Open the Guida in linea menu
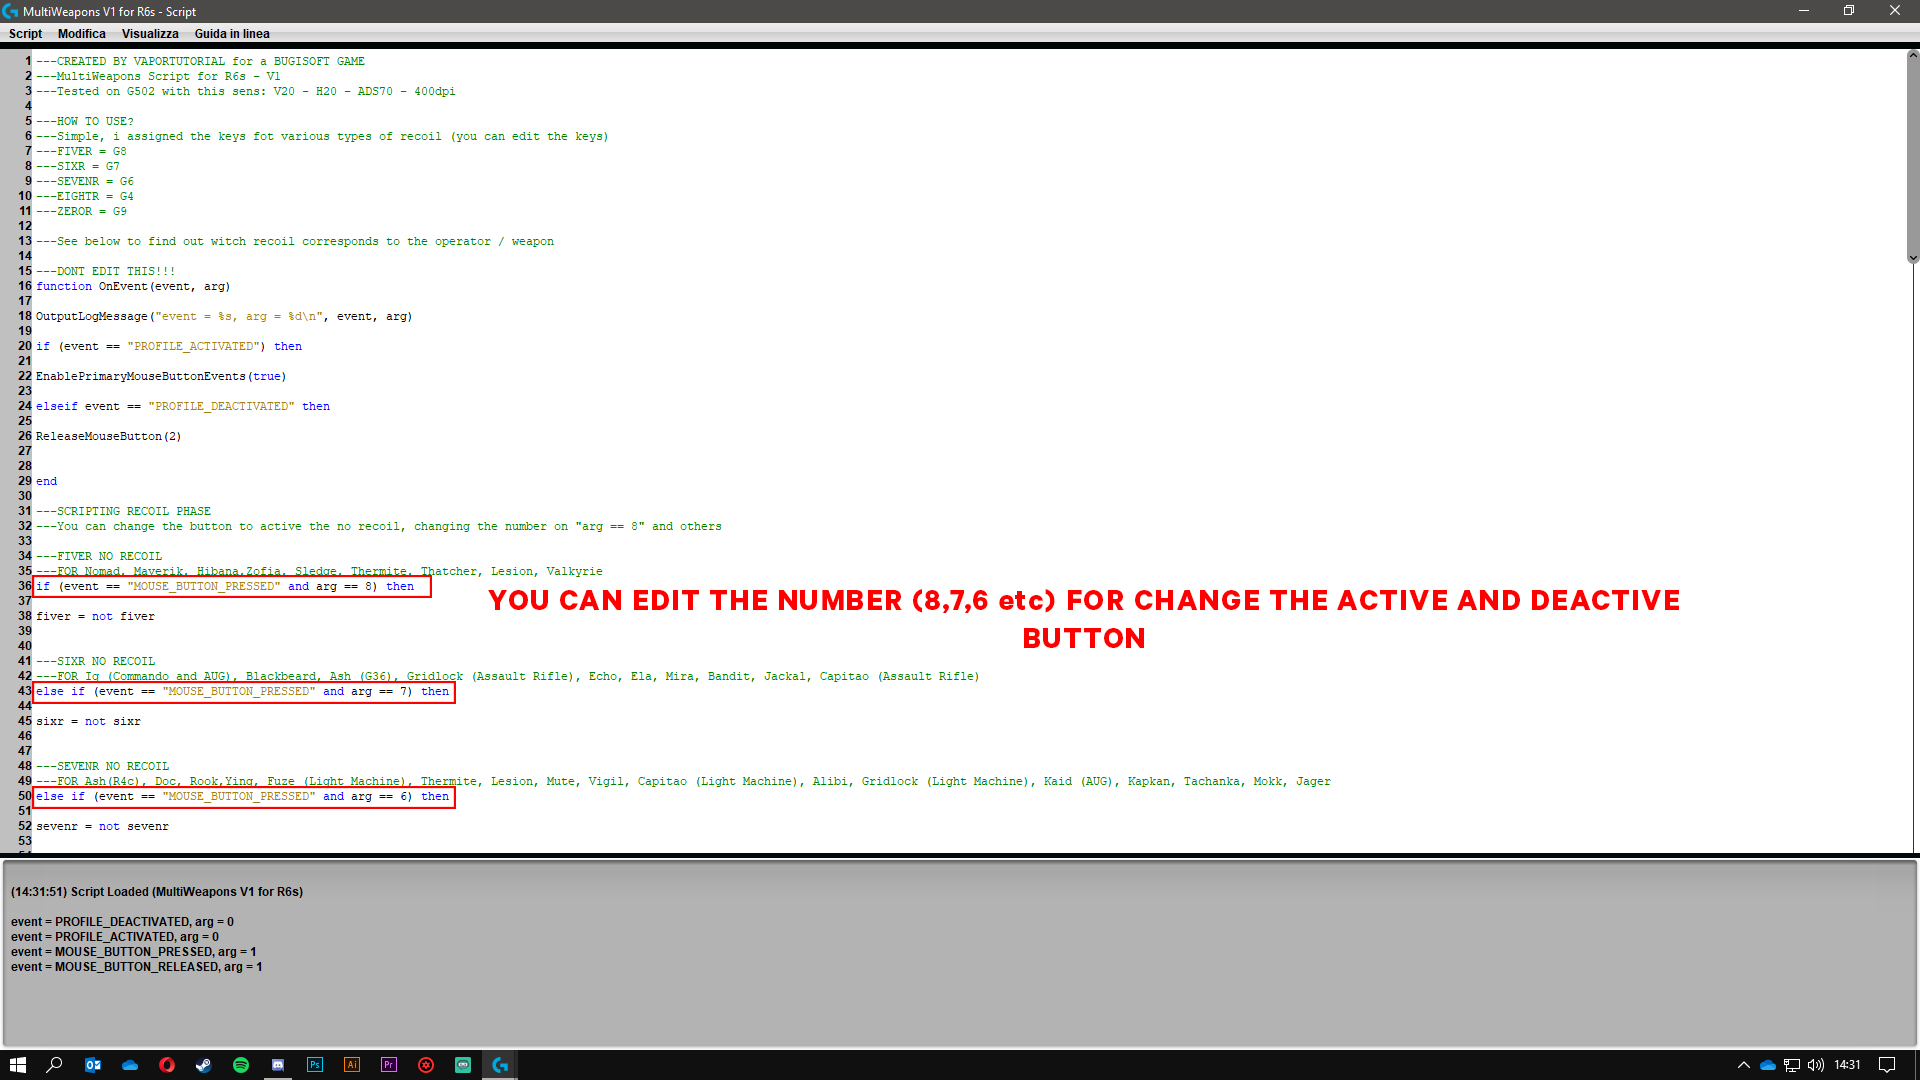1920x1080 pixels. click(x=232, y=34)
